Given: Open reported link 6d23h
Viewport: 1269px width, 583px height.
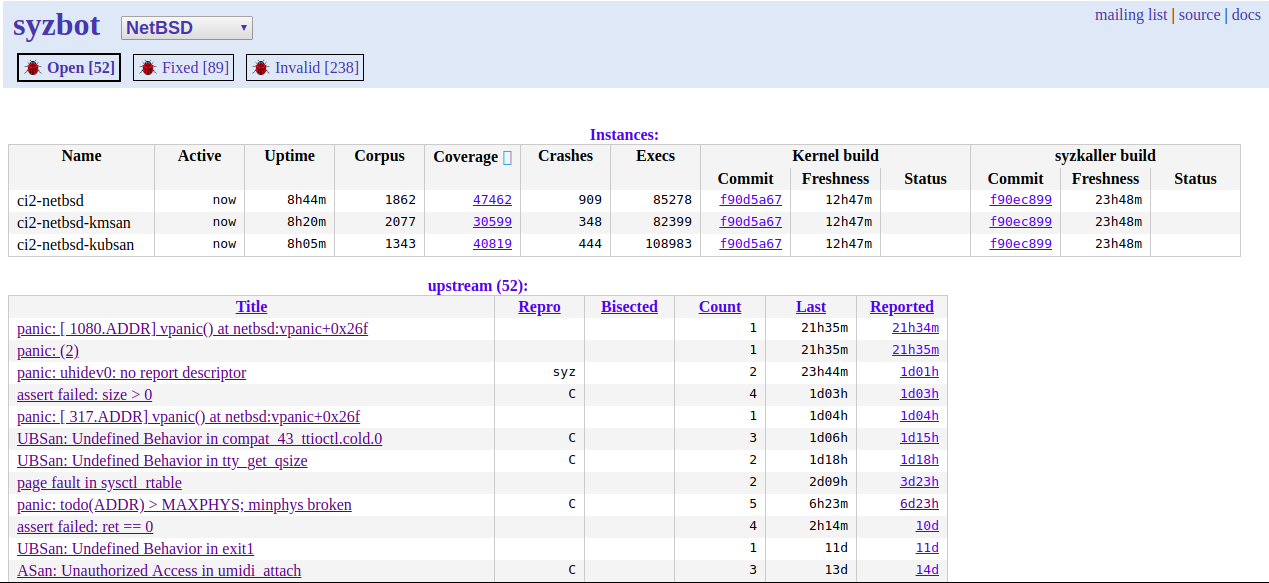Looking at the screenshot, I should pyautogui.click(x=919, y=504).
